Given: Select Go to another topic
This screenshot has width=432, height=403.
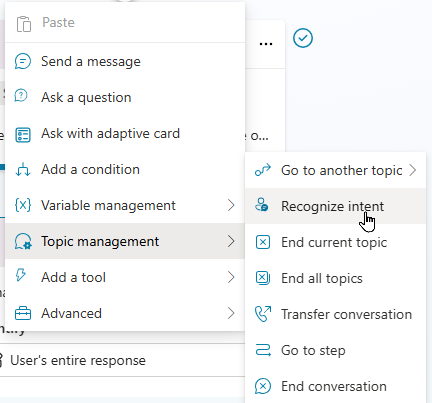Looking at the screenshot, I should 335,170.
